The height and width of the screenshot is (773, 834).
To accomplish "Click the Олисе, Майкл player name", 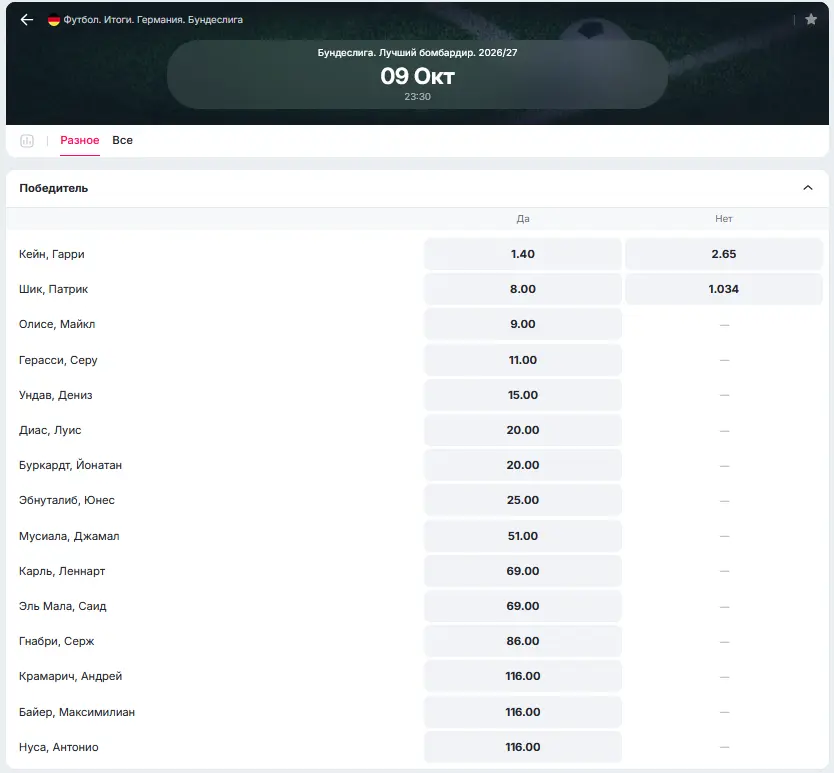I will point(57,325).
